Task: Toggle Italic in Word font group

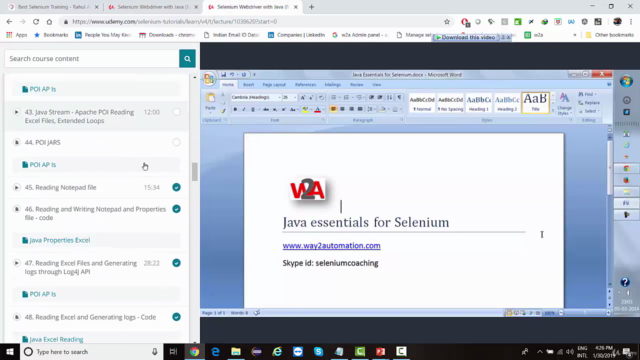Action: 244,109
